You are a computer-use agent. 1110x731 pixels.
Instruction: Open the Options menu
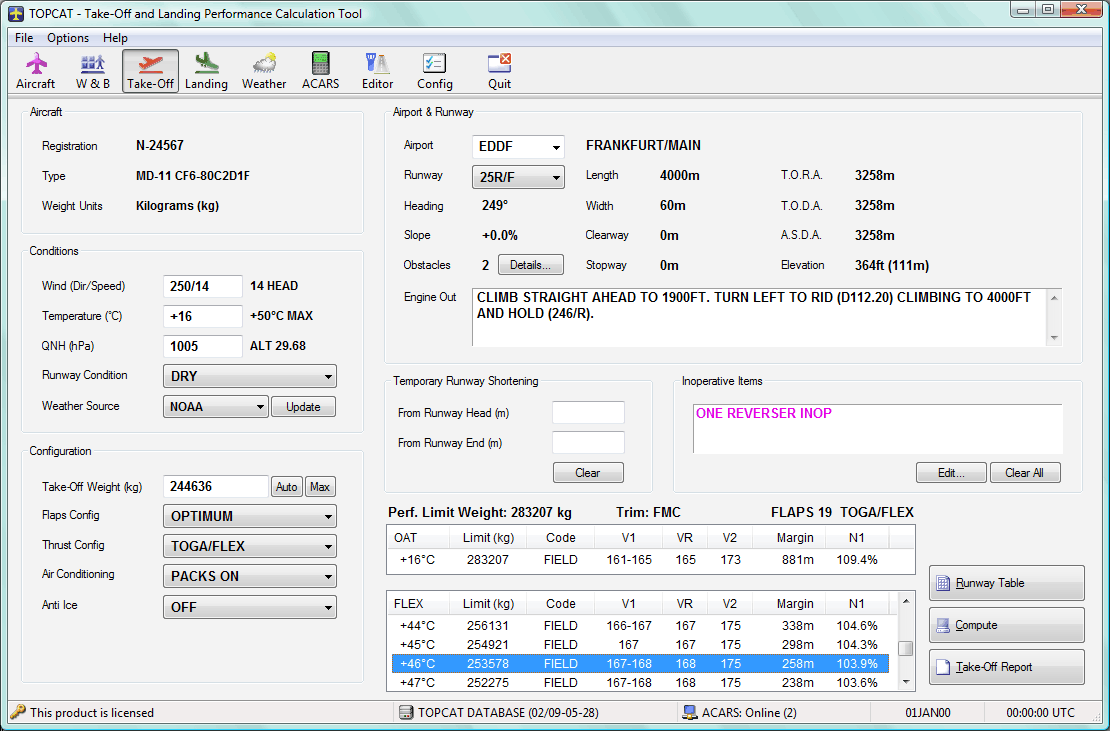point(68,38)
